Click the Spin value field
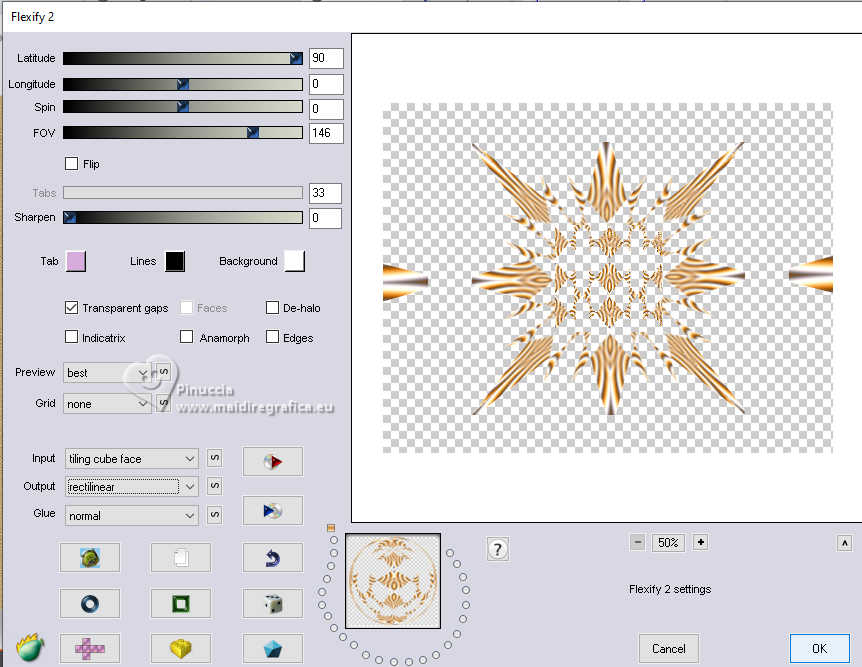 point(326,108)
